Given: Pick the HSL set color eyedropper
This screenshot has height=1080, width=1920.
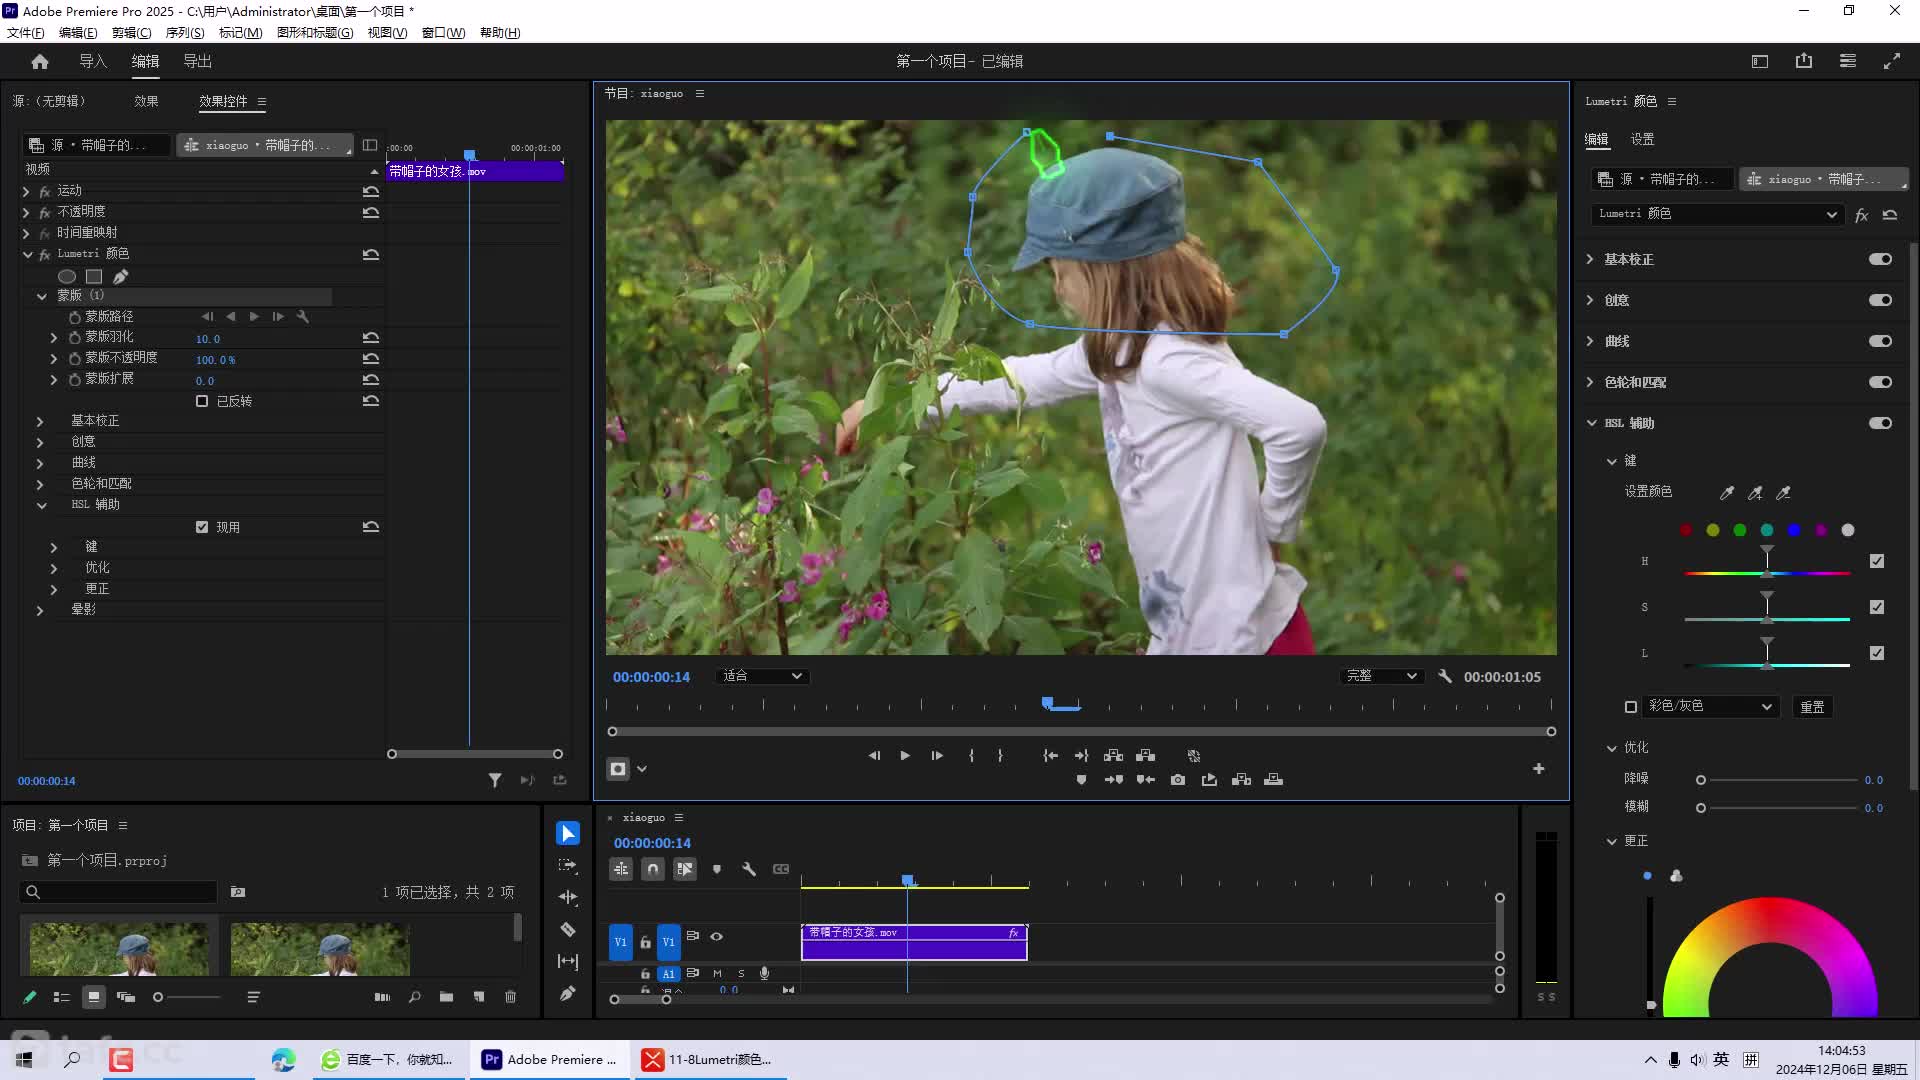Looking at the screenshot, I should point(1727,492).
